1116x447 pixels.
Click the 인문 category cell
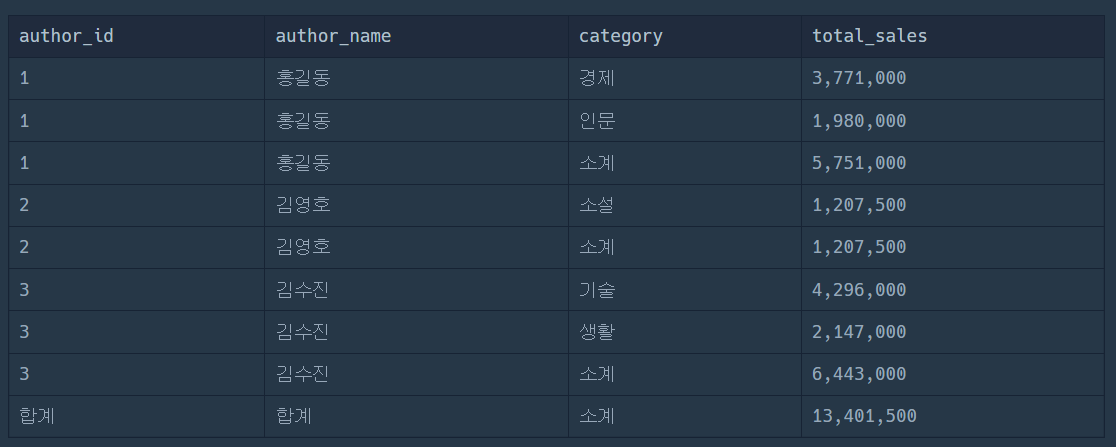(x=685, y=121)
